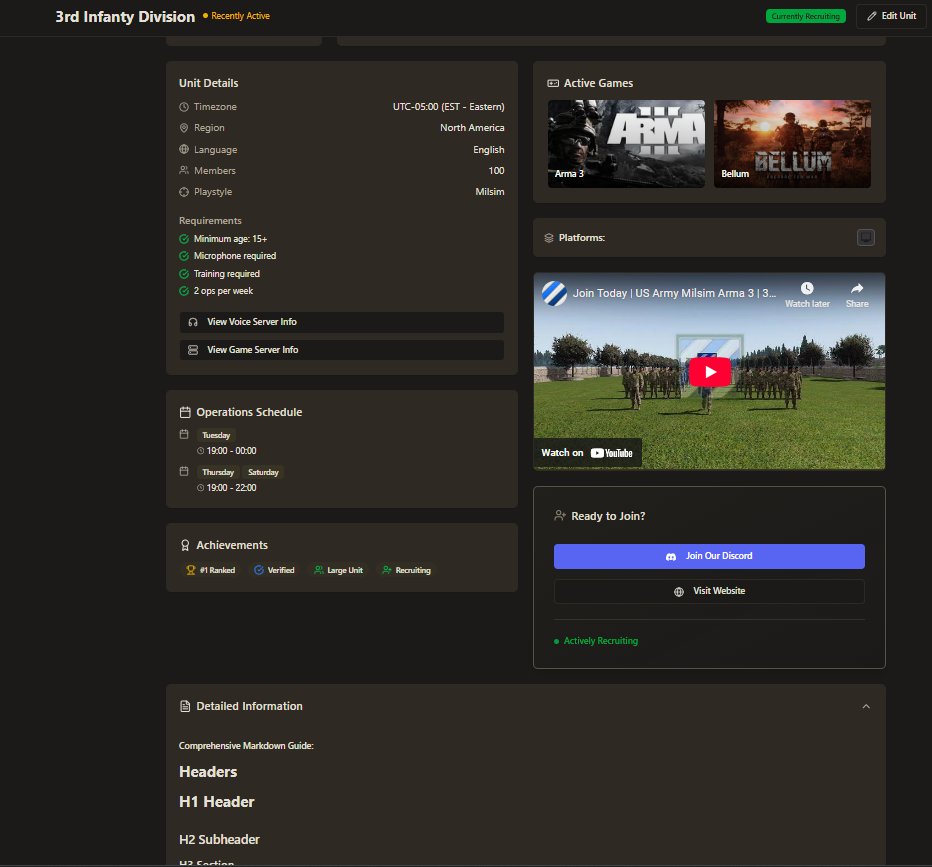Screen dimensions: 932x867
Task: Open View Game Server Info
Action: click(x=342, y=350)
